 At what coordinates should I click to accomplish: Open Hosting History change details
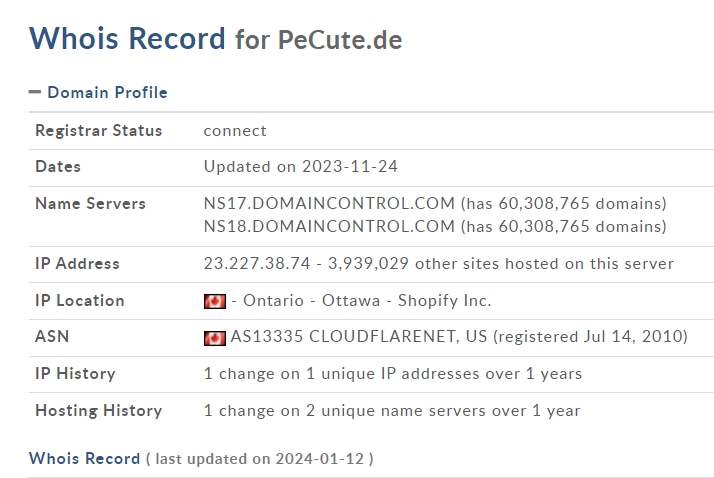click(392, 411)
